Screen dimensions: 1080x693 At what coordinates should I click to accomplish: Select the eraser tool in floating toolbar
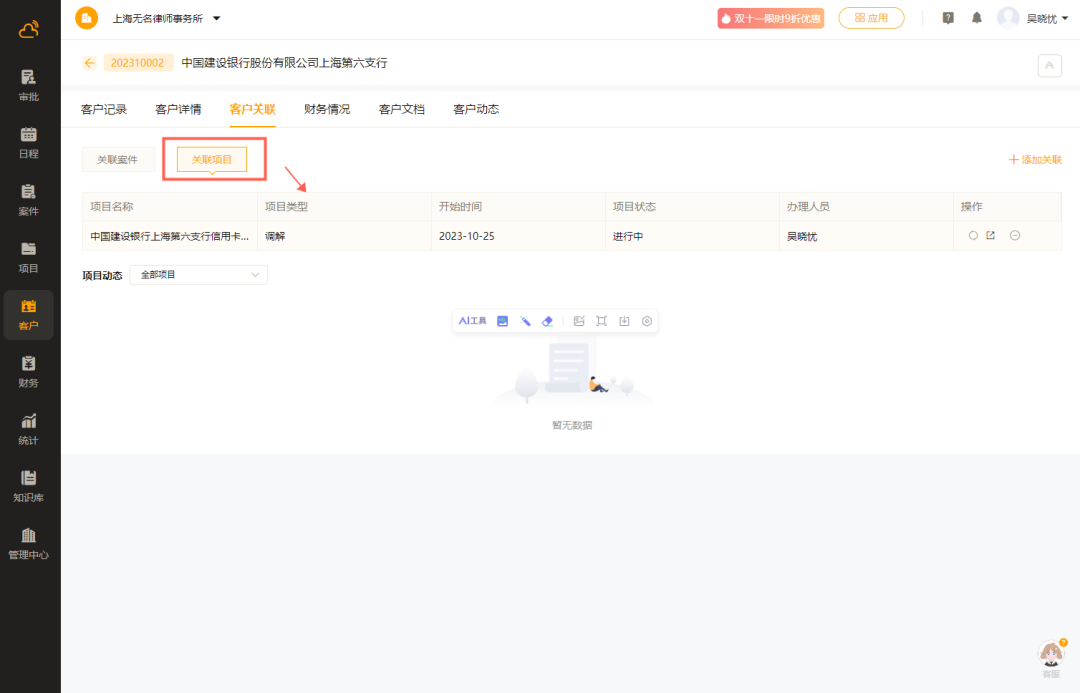tap(547, 321)
